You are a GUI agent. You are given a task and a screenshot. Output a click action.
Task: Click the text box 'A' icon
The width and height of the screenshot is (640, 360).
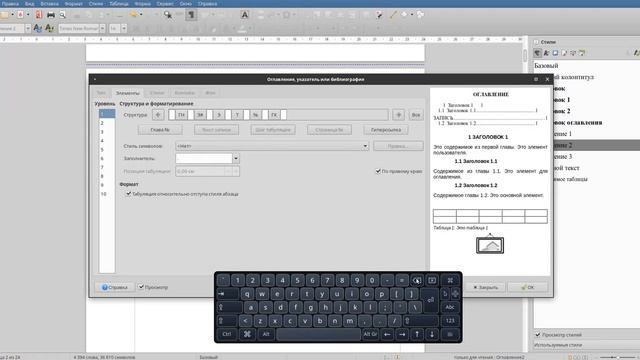[244, 15]
